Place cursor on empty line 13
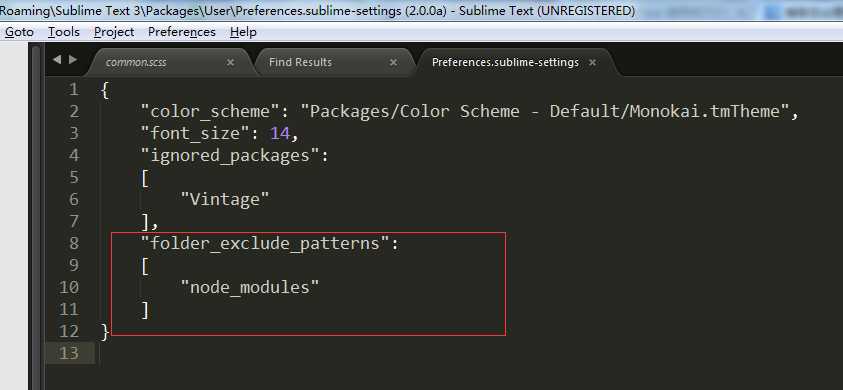843x390 pixels. [x=468, y=353]
